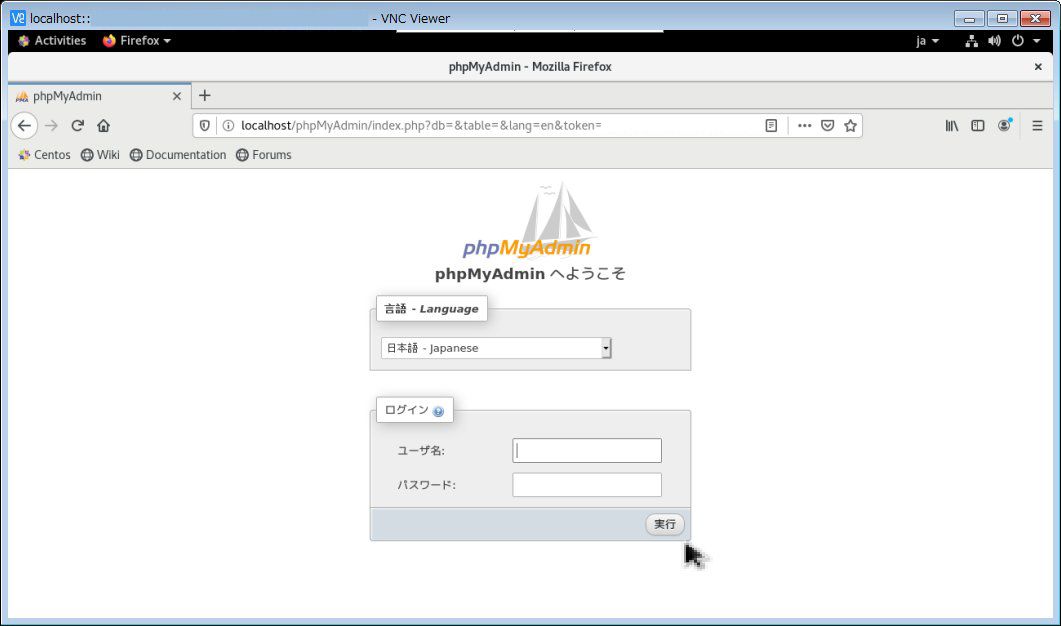The image size is (1061, 626).
Task: Reload the phpMyAdmin page
Action: coord(77,125)
